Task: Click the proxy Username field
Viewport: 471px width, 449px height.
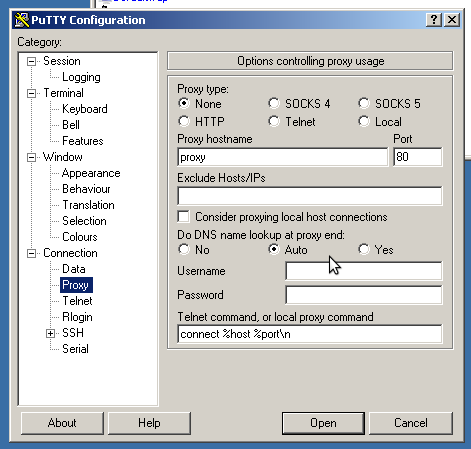Action: click(x=364, y=271)
